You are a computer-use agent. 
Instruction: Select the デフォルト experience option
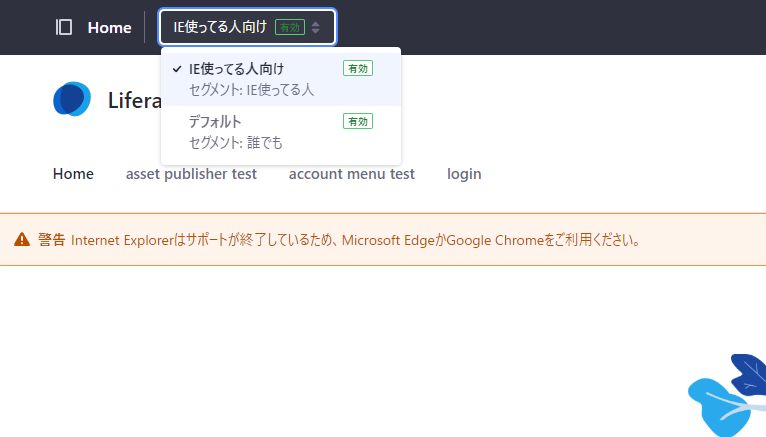click(281, 132)
